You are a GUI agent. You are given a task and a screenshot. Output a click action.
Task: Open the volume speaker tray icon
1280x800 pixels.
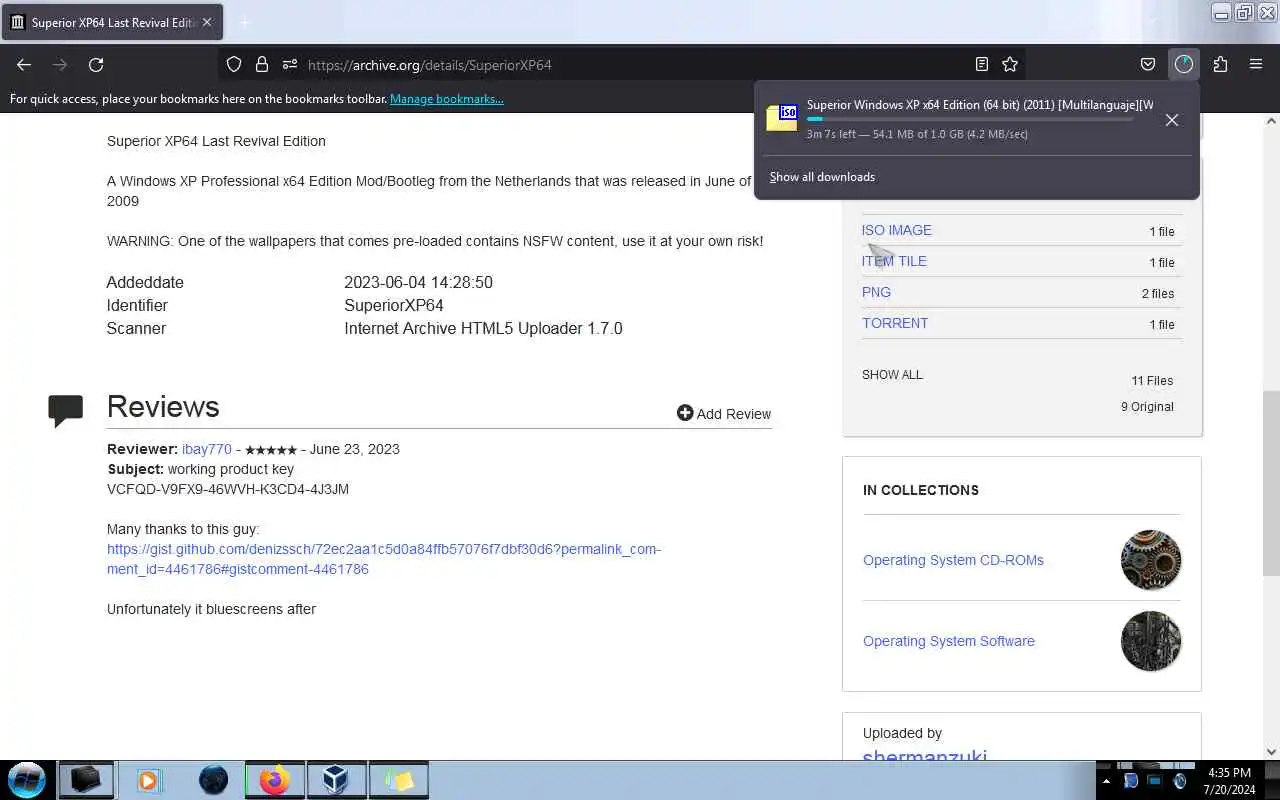pos(1179,781)
